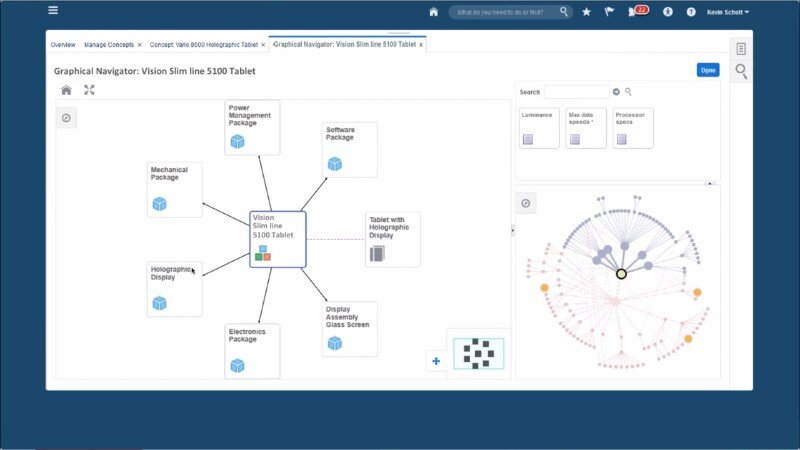Collapse the search panel using the small arrow
The image size is (800, 450).
coord(711,183)
